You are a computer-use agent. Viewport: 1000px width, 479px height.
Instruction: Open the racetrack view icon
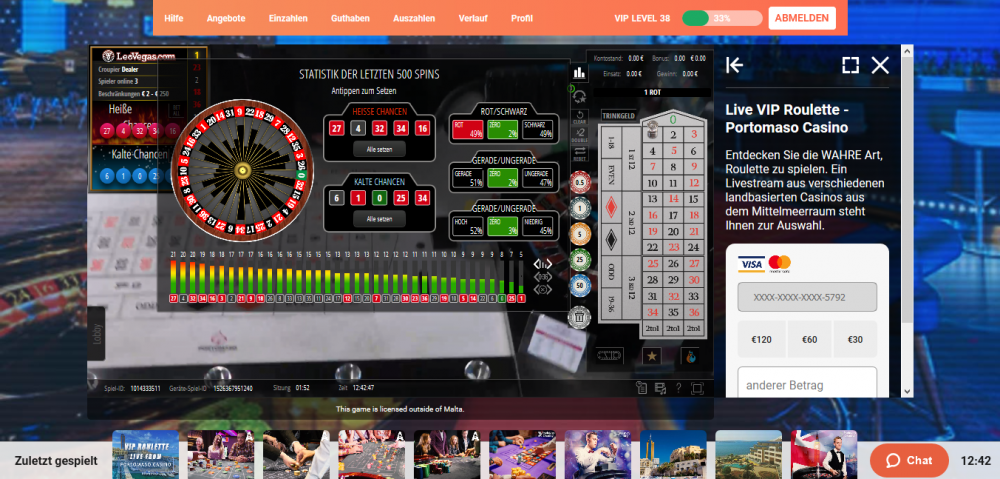point(609,356)
